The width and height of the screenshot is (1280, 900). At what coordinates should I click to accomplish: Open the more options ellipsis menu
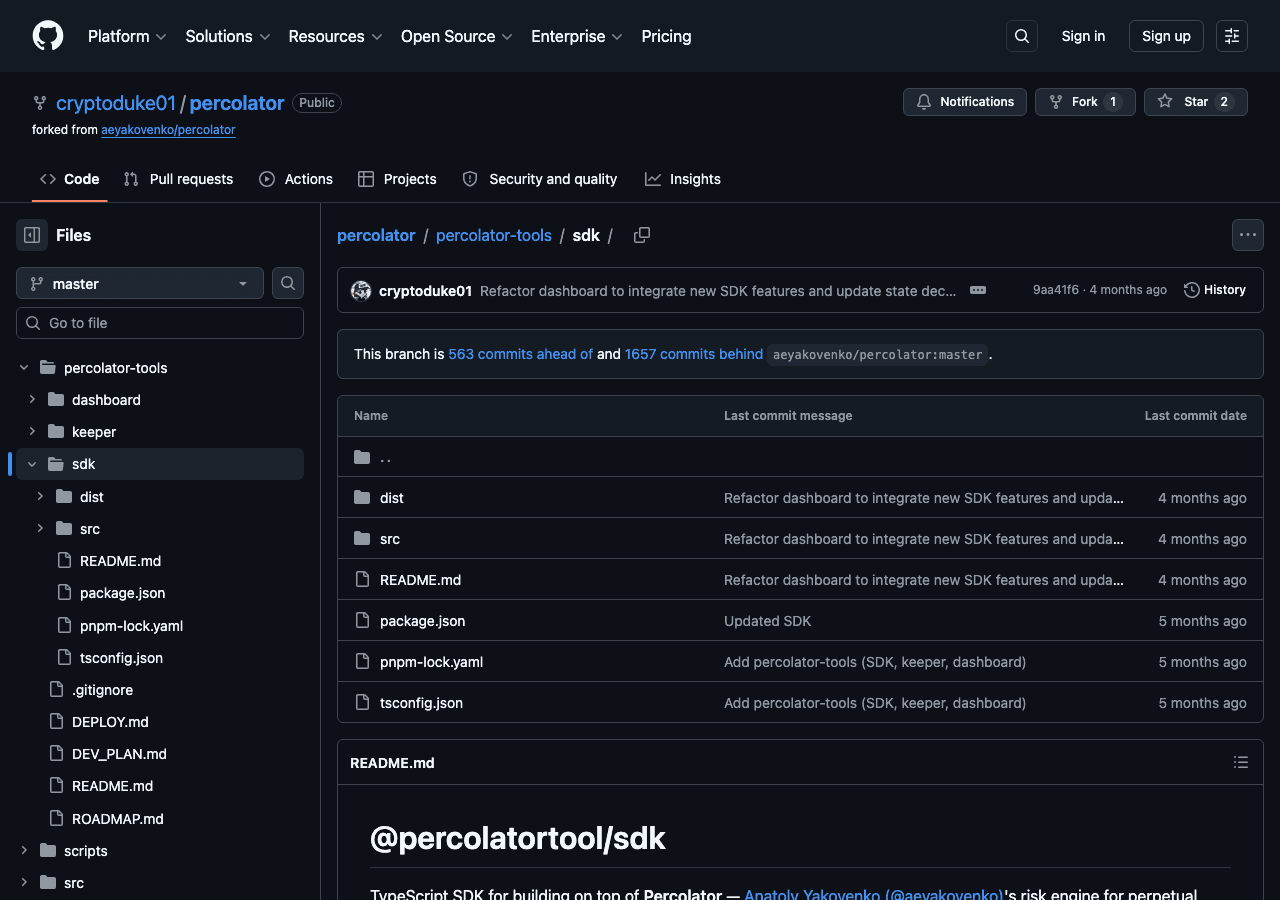click(1248, 235)
